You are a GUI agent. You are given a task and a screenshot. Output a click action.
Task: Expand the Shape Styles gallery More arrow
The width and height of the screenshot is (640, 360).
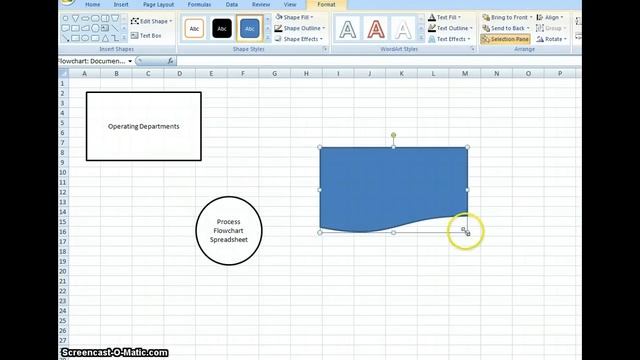coord(268,38)
